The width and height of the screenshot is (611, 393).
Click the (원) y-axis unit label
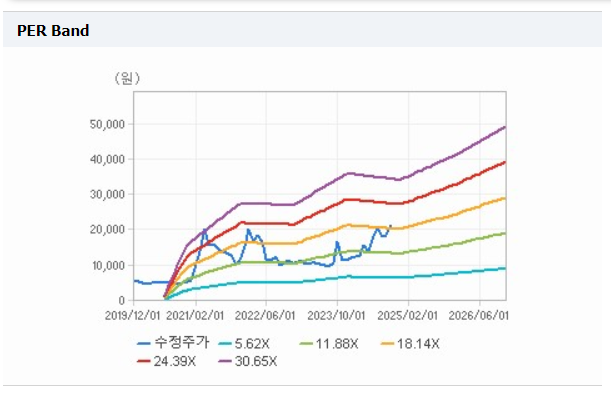127,78
